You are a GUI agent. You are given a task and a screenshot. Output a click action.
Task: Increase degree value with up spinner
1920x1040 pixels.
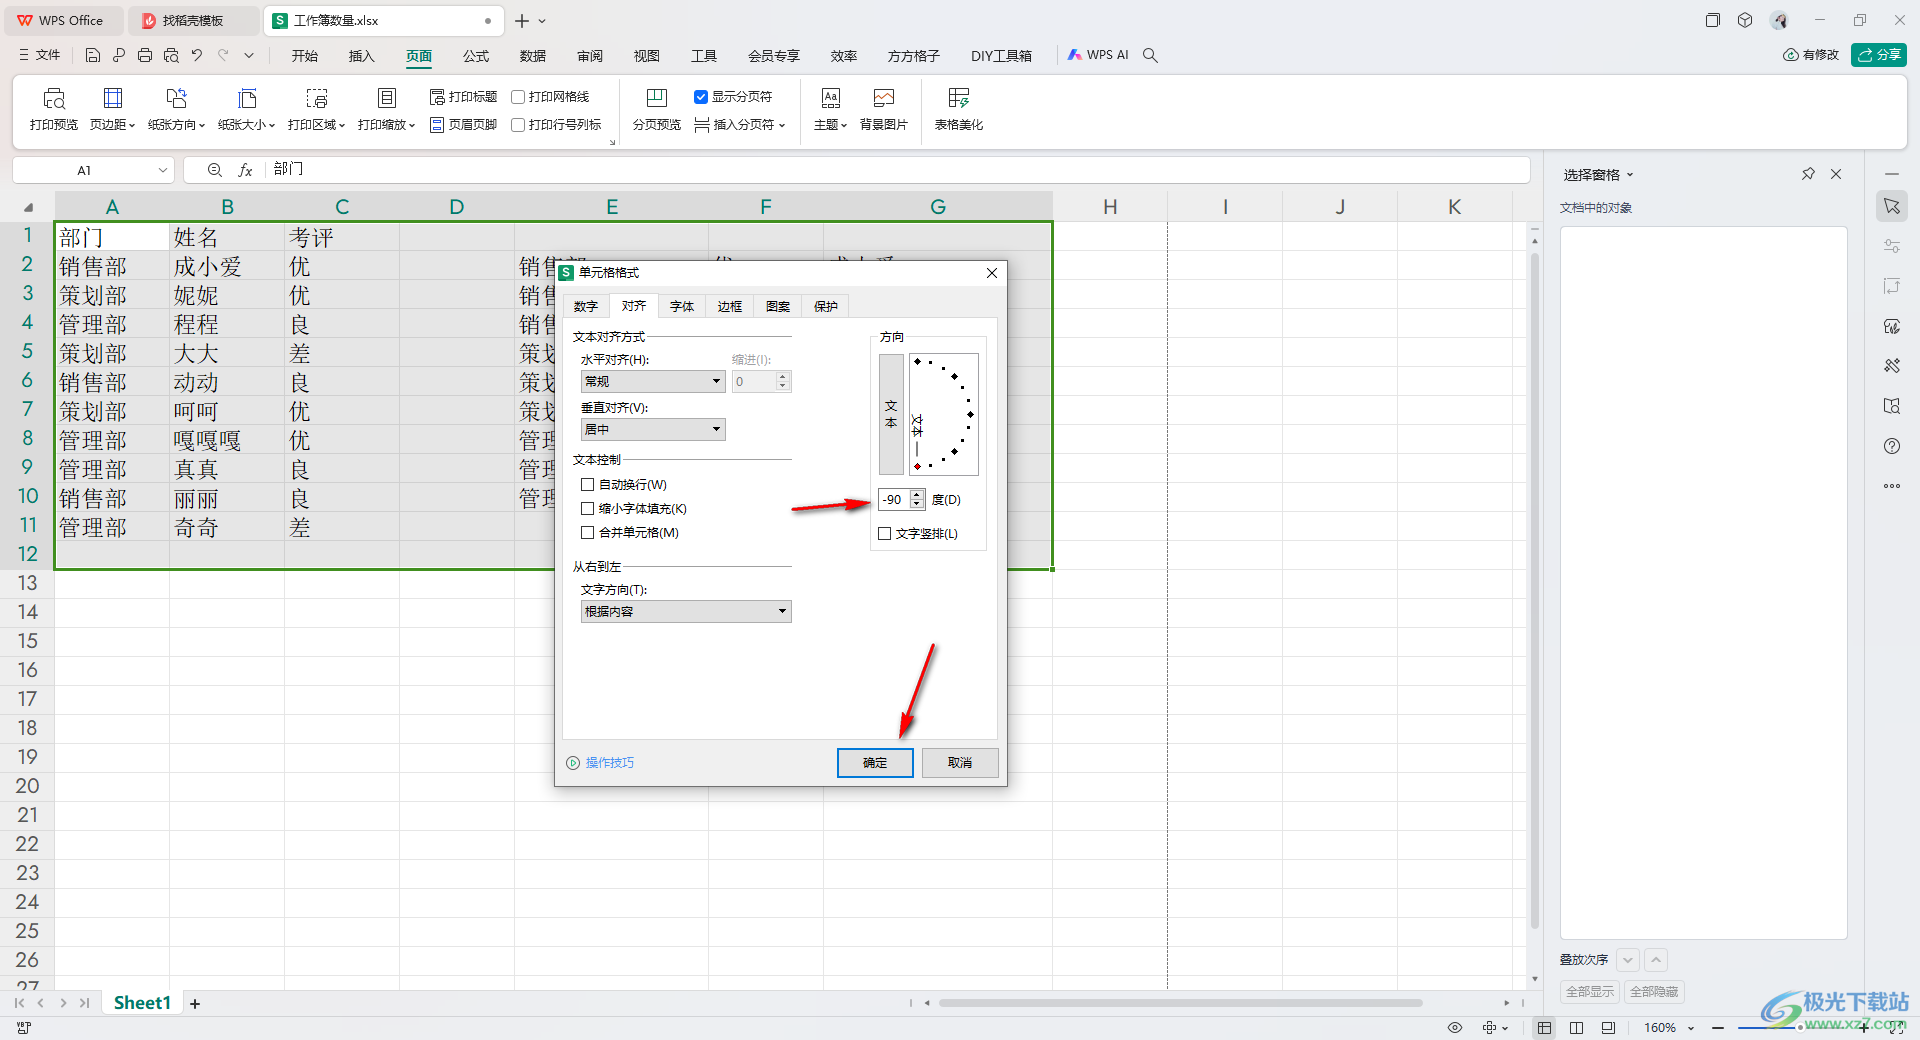click(x=917, y=495)
